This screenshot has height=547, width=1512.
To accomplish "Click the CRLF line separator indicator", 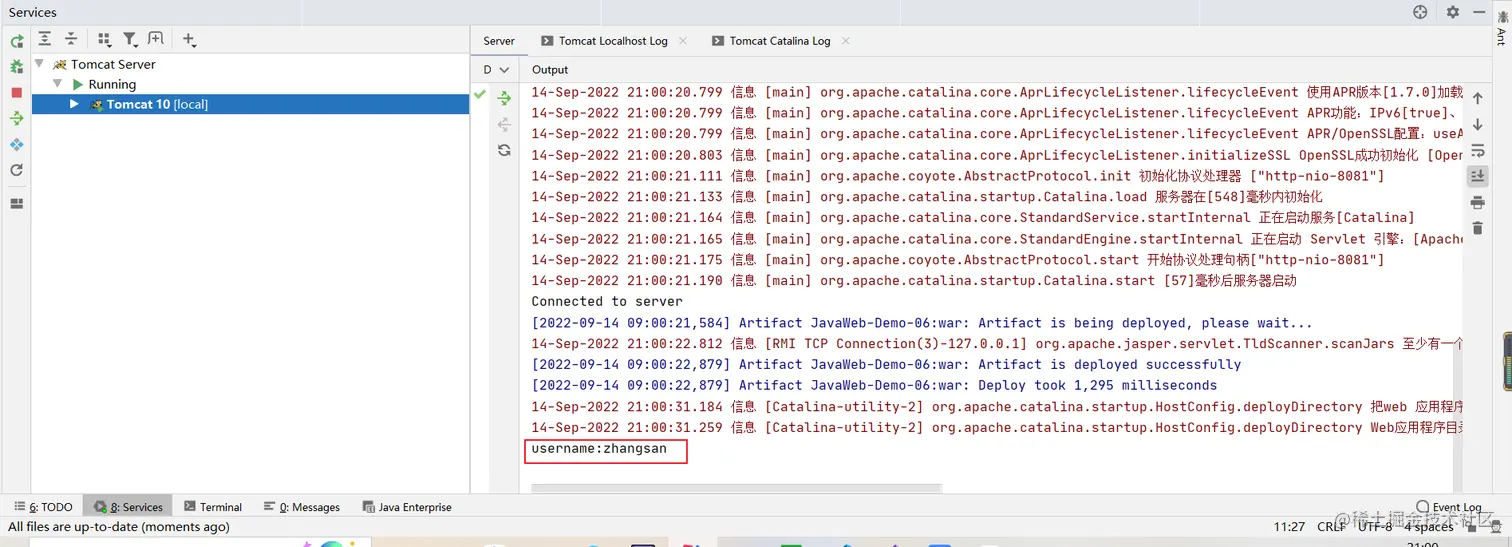I will click(1331, 526).
